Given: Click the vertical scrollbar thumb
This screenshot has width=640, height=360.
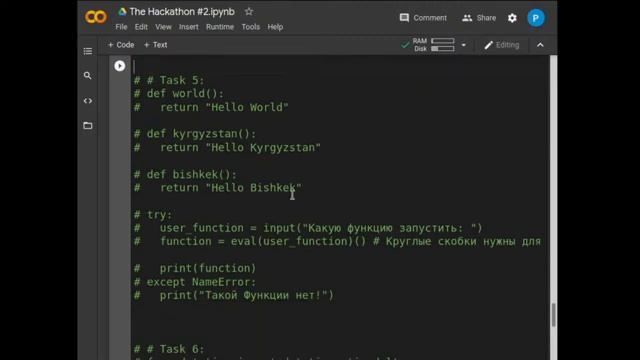Looking at the screenshot, I should point(553,314).
